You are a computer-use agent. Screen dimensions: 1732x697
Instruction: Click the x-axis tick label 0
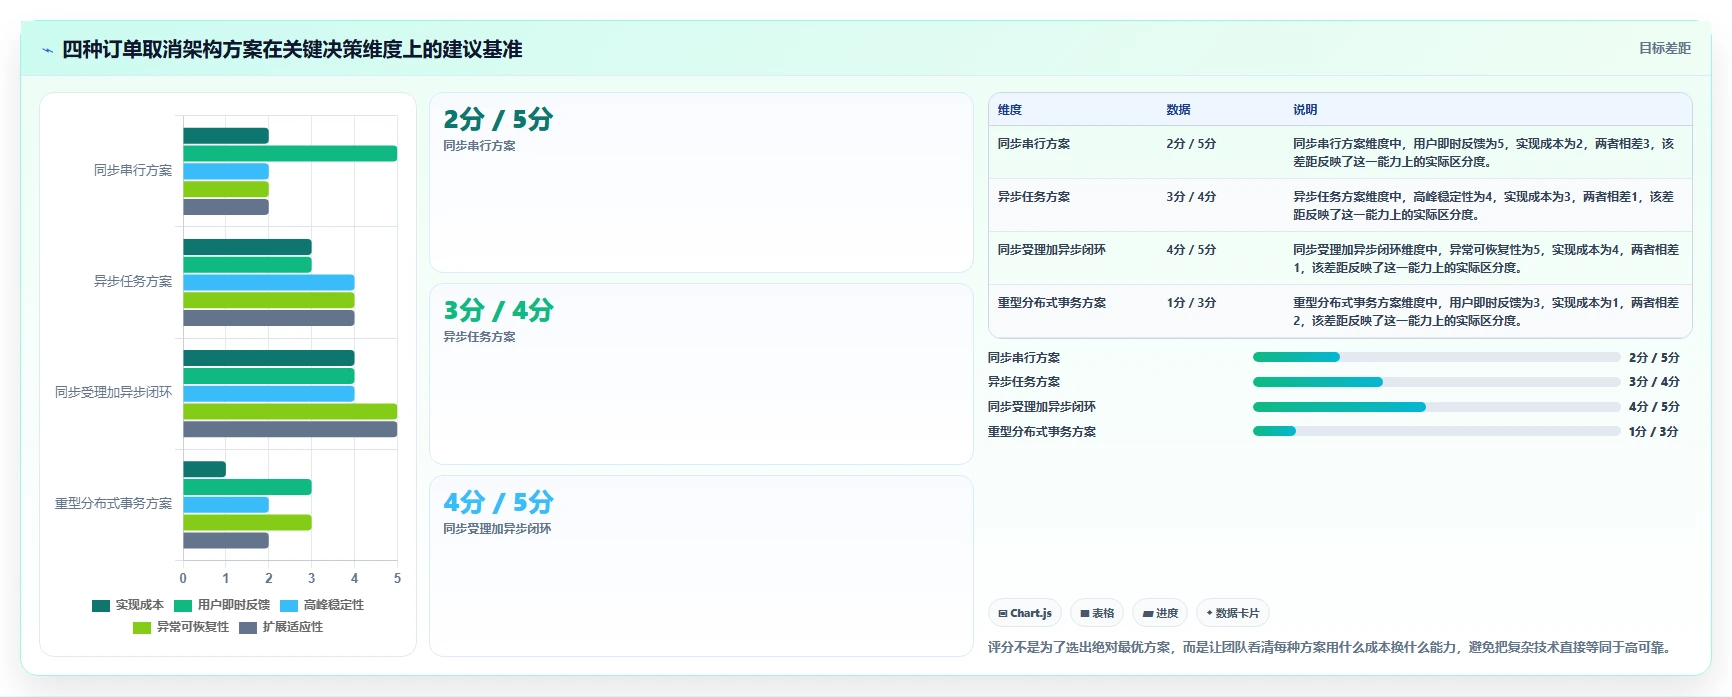pyautogui.click(x=183, y=578)
